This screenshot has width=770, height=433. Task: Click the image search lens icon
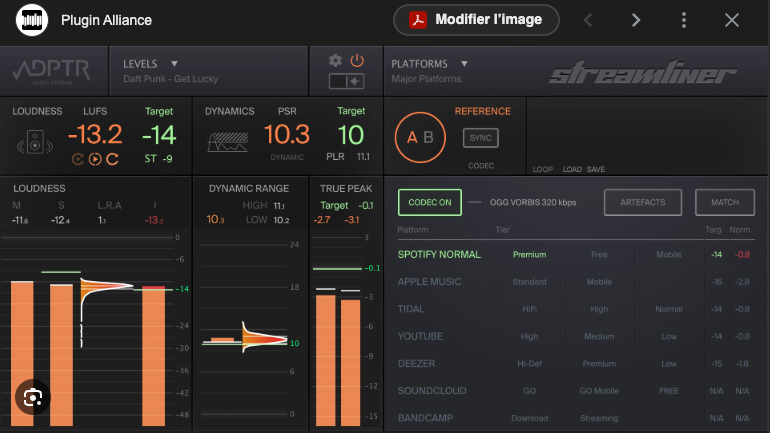(x=32, y=397)
